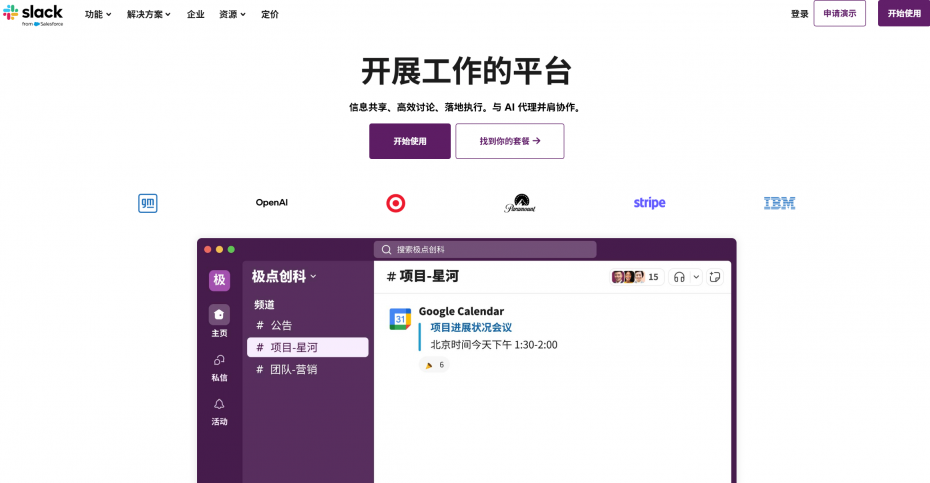The width and height of the screenshot is (930, 483).
Task: Click the 登录 link
Action: pyautogui.click(x=800, y=14)
